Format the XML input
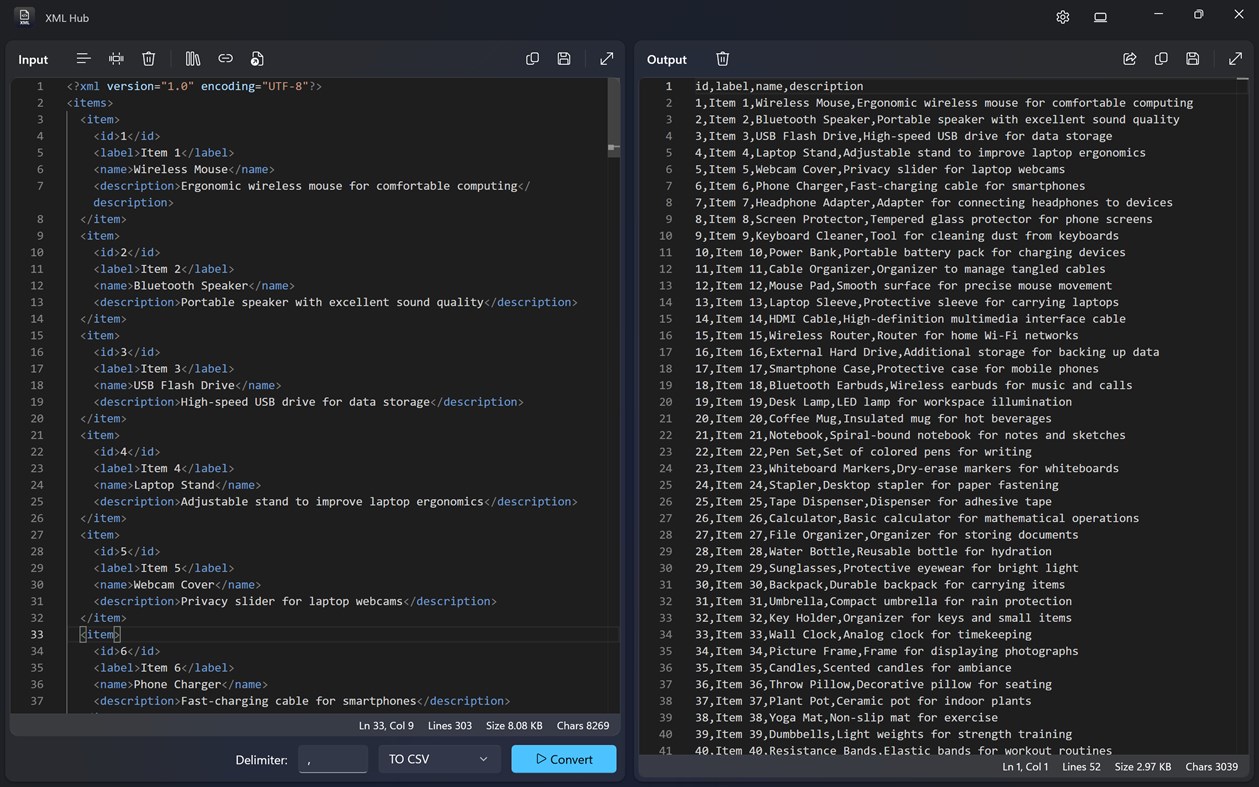The height and width of the screenshot is (787, 1259). (83, 58)
